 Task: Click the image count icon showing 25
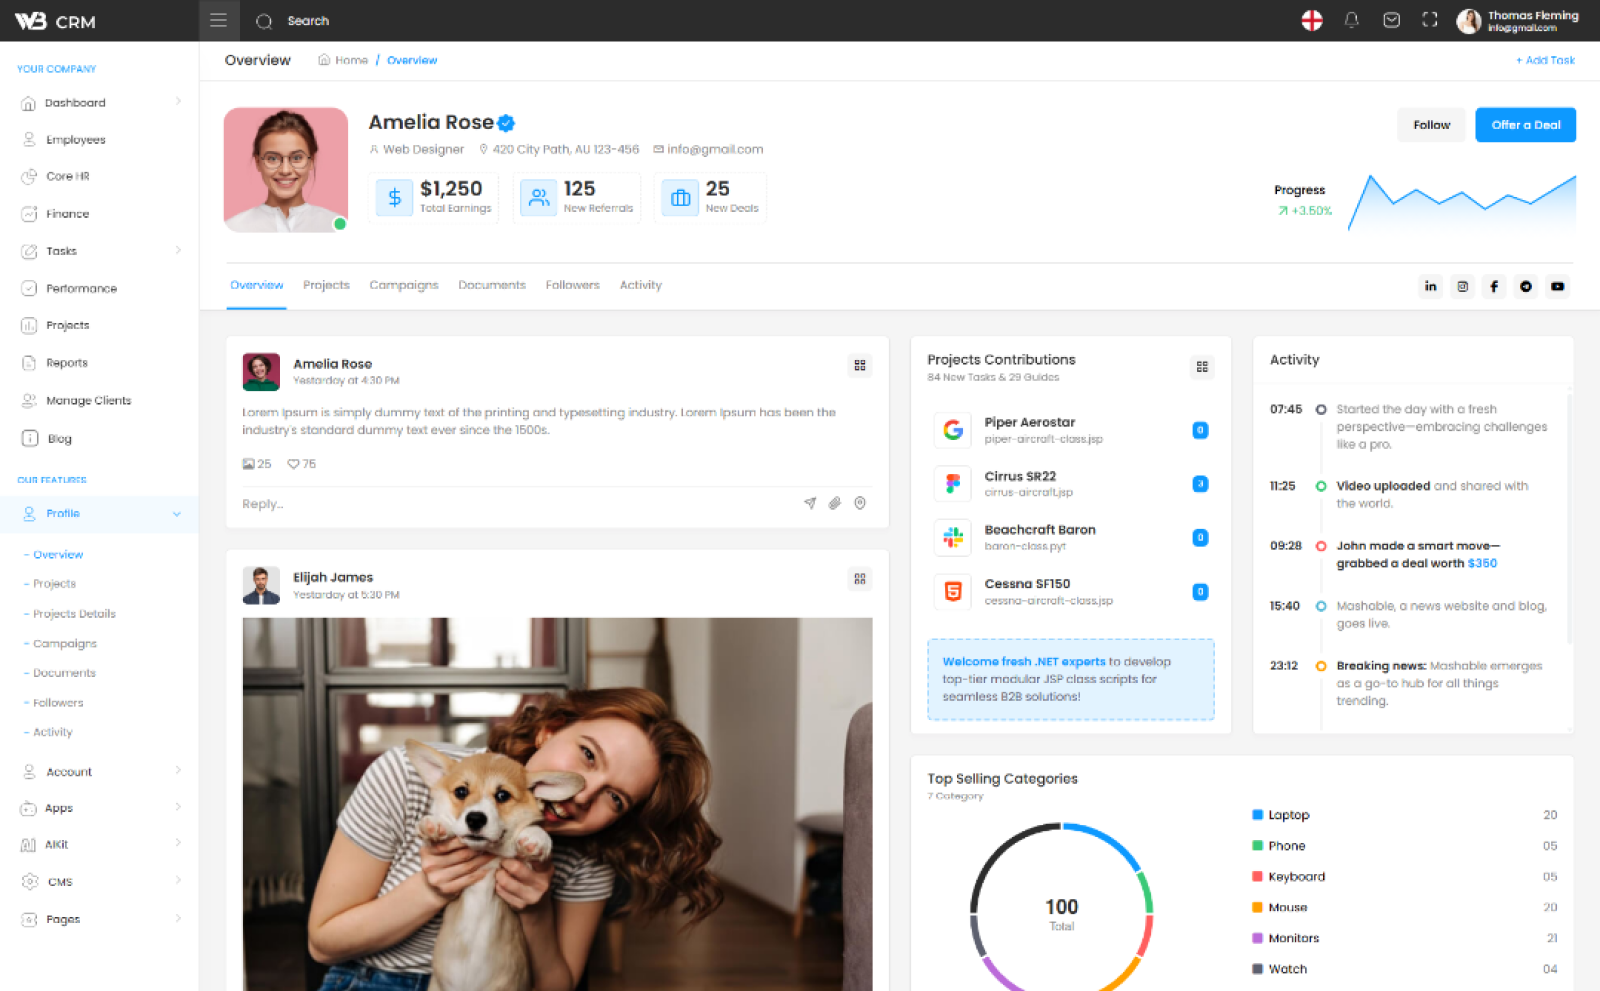(x=248, y=464)
